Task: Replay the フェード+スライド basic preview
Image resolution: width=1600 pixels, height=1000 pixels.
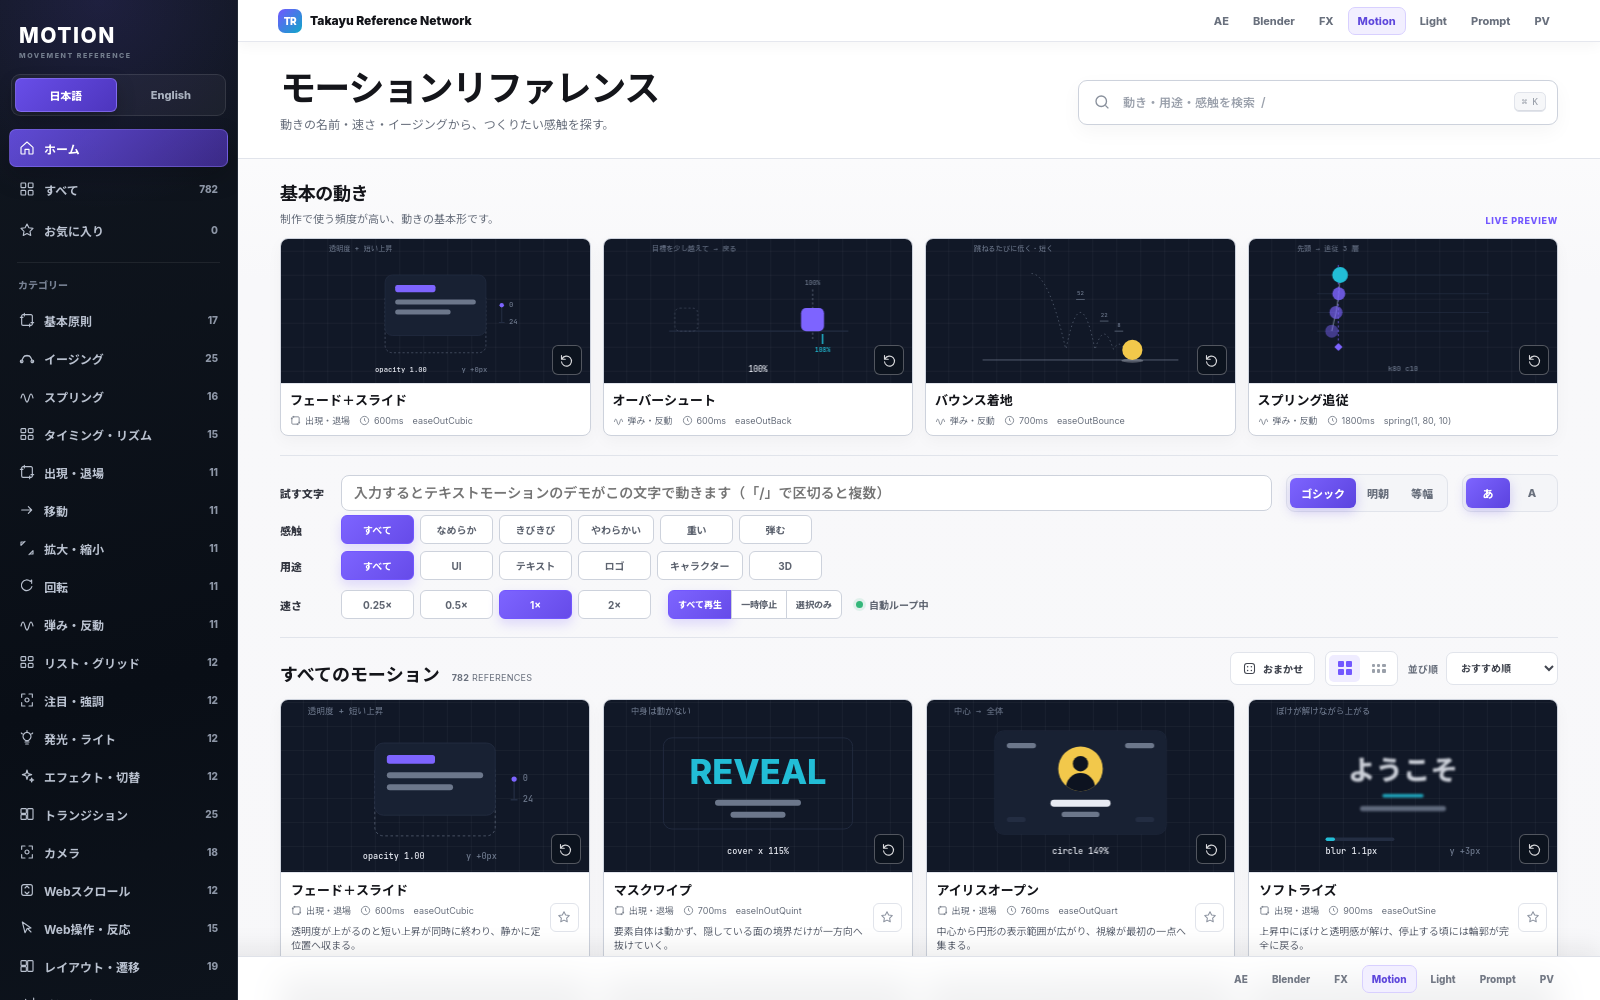Action: tap(566, 360)
